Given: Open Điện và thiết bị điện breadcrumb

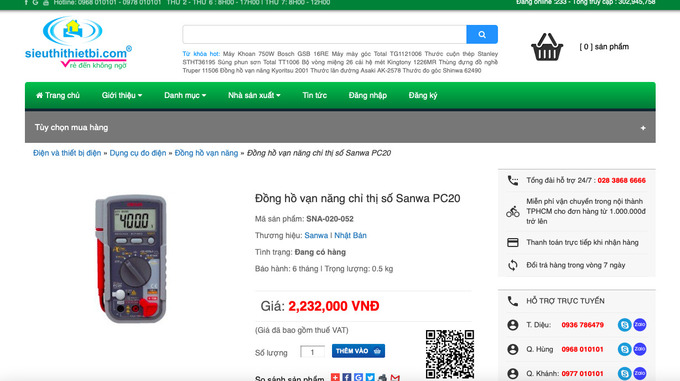Looking at the screenshot, I should click(x=67, y=153).
